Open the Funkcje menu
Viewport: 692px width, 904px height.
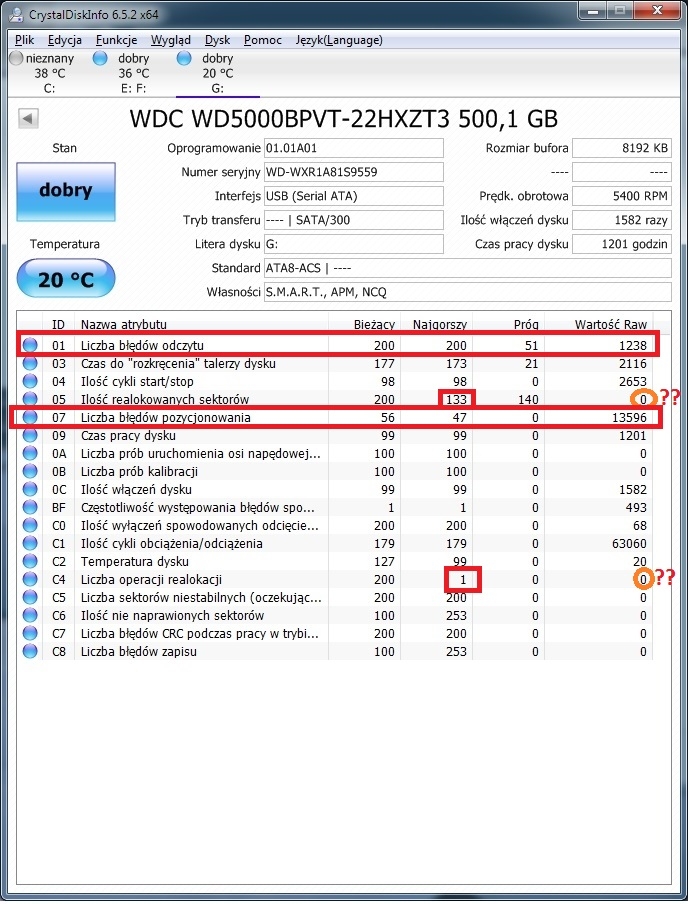click(116, 40)
